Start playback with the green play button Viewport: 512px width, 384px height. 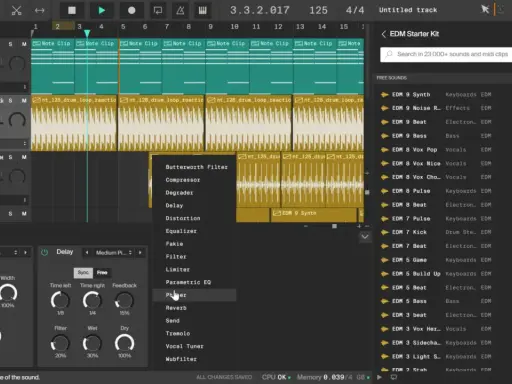pos(102,10)
